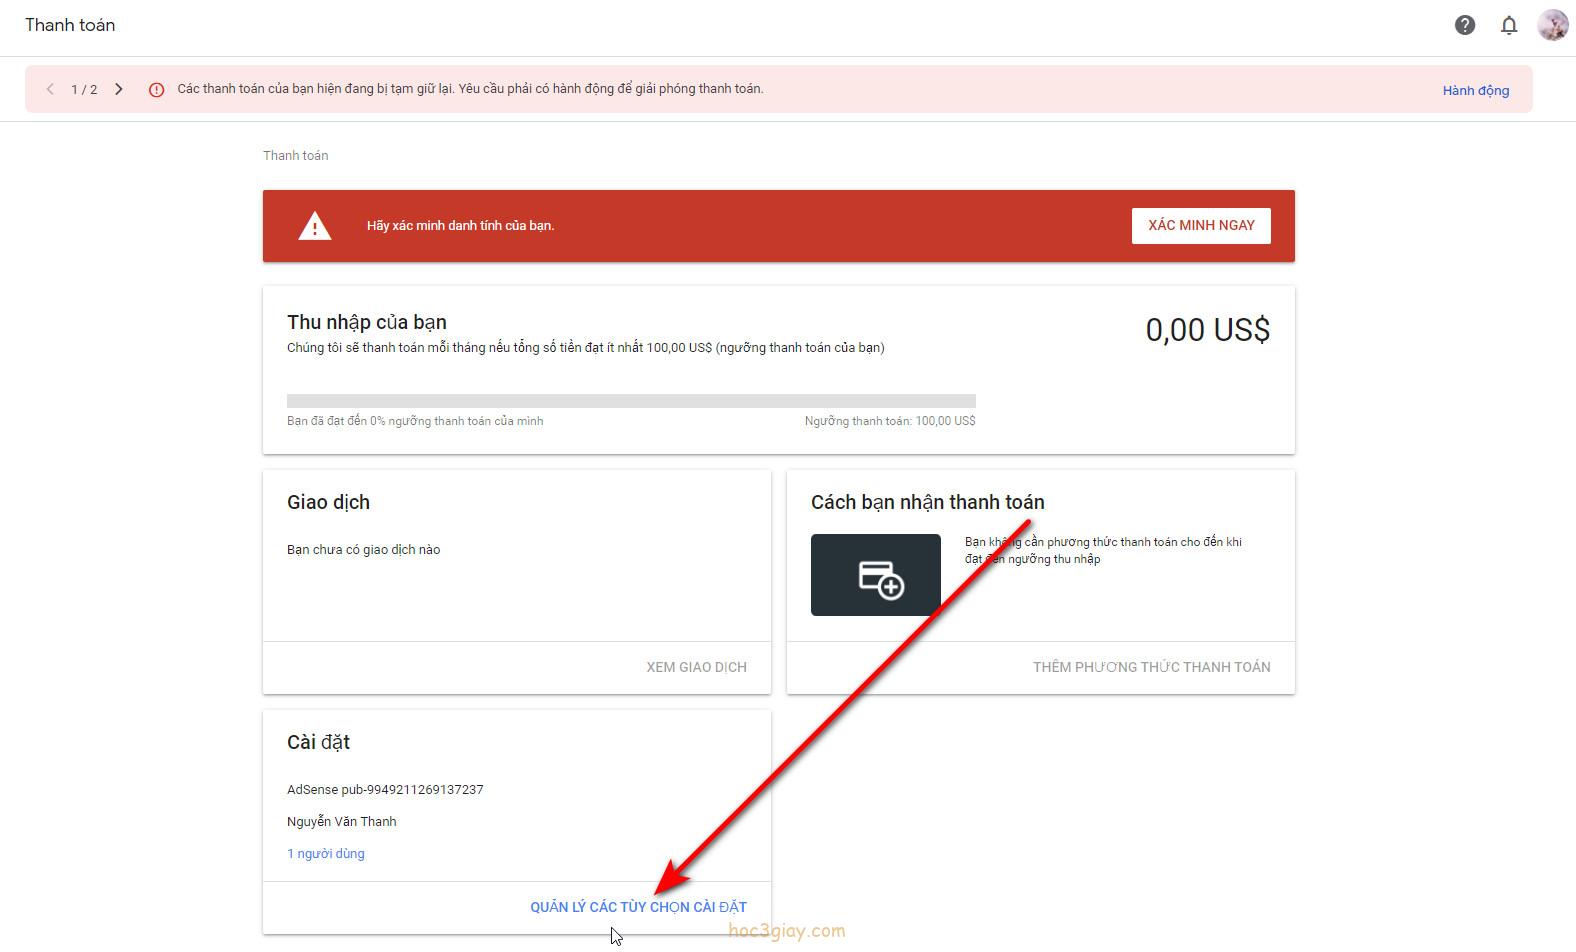Click the Thanh toán page title
Screen dimensions: 1576x952
(70, 25)
